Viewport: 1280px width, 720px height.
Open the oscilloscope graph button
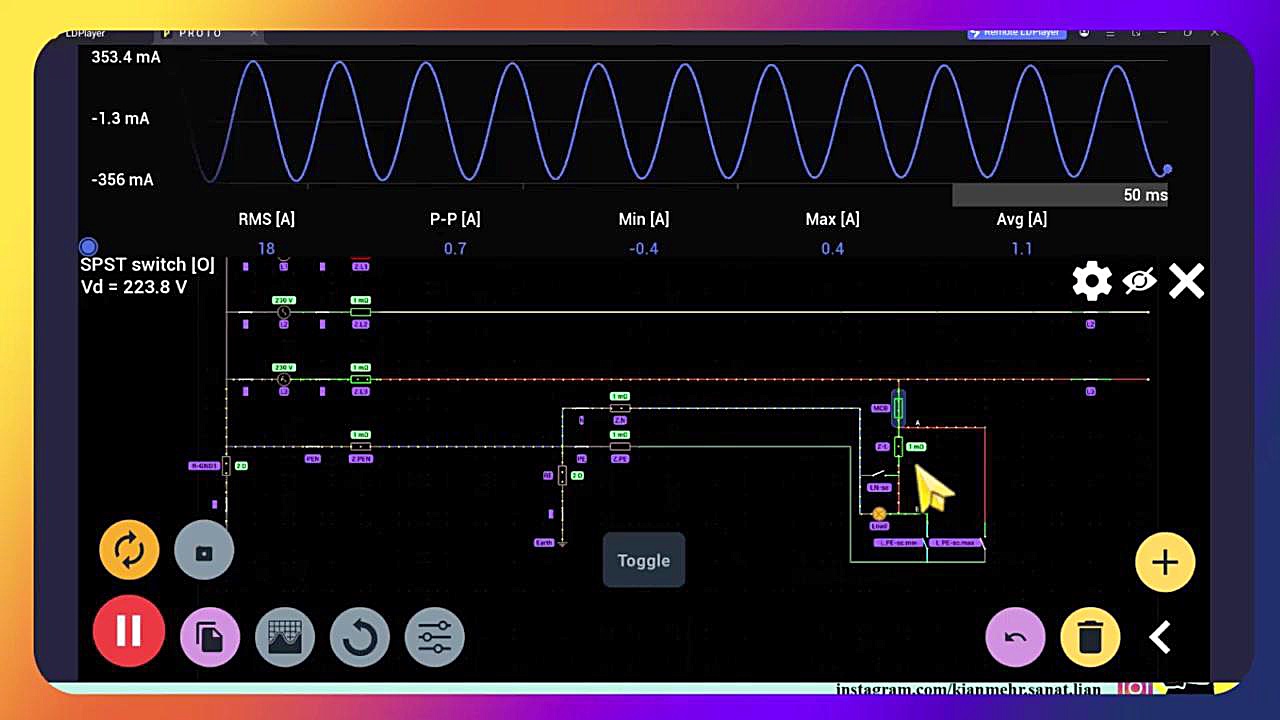point(285,637)
